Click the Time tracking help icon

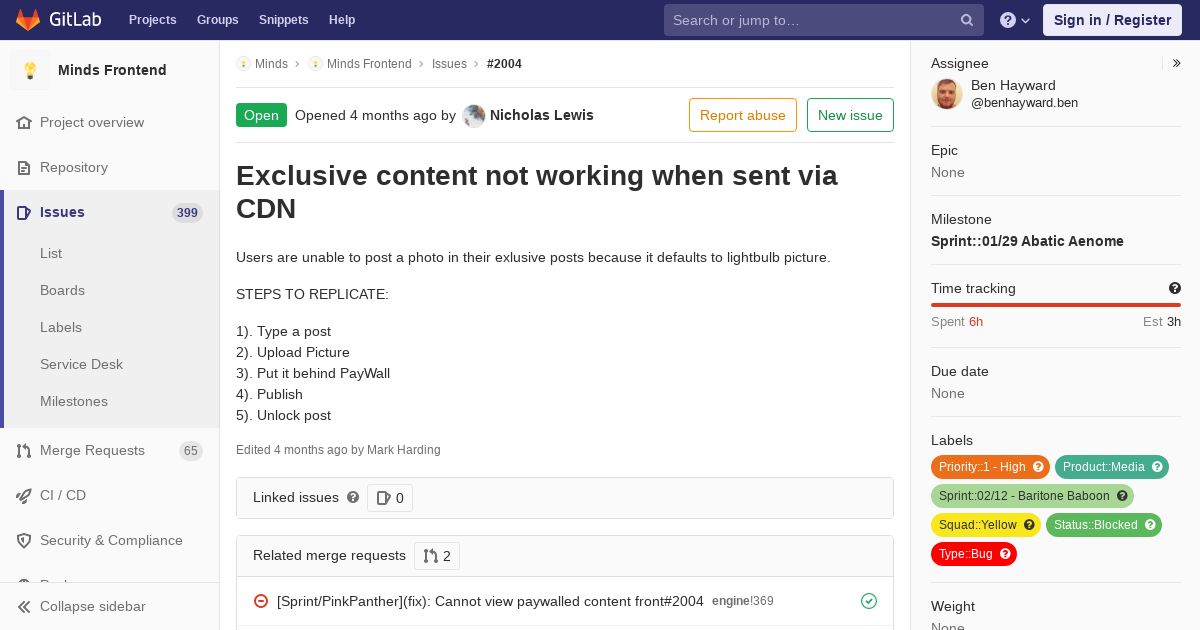(1175, 288)
